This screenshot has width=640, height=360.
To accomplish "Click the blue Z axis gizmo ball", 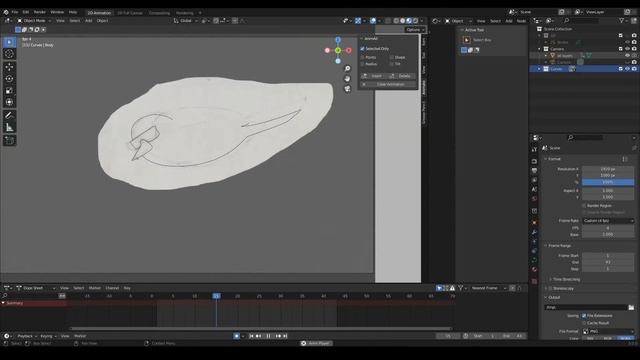I will (338, 40).
